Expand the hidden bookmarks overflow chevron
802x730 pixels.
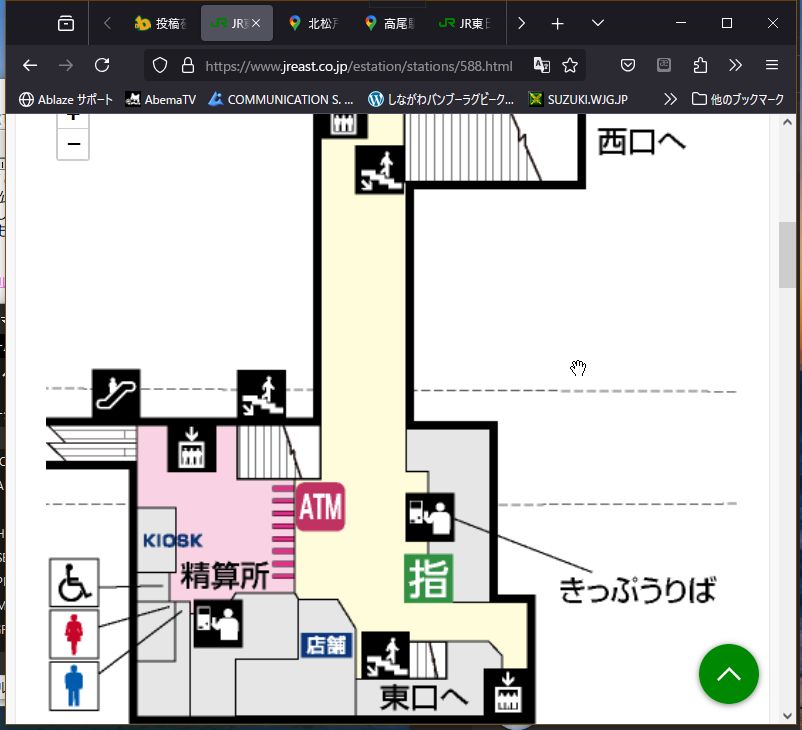tap(671, 99)
